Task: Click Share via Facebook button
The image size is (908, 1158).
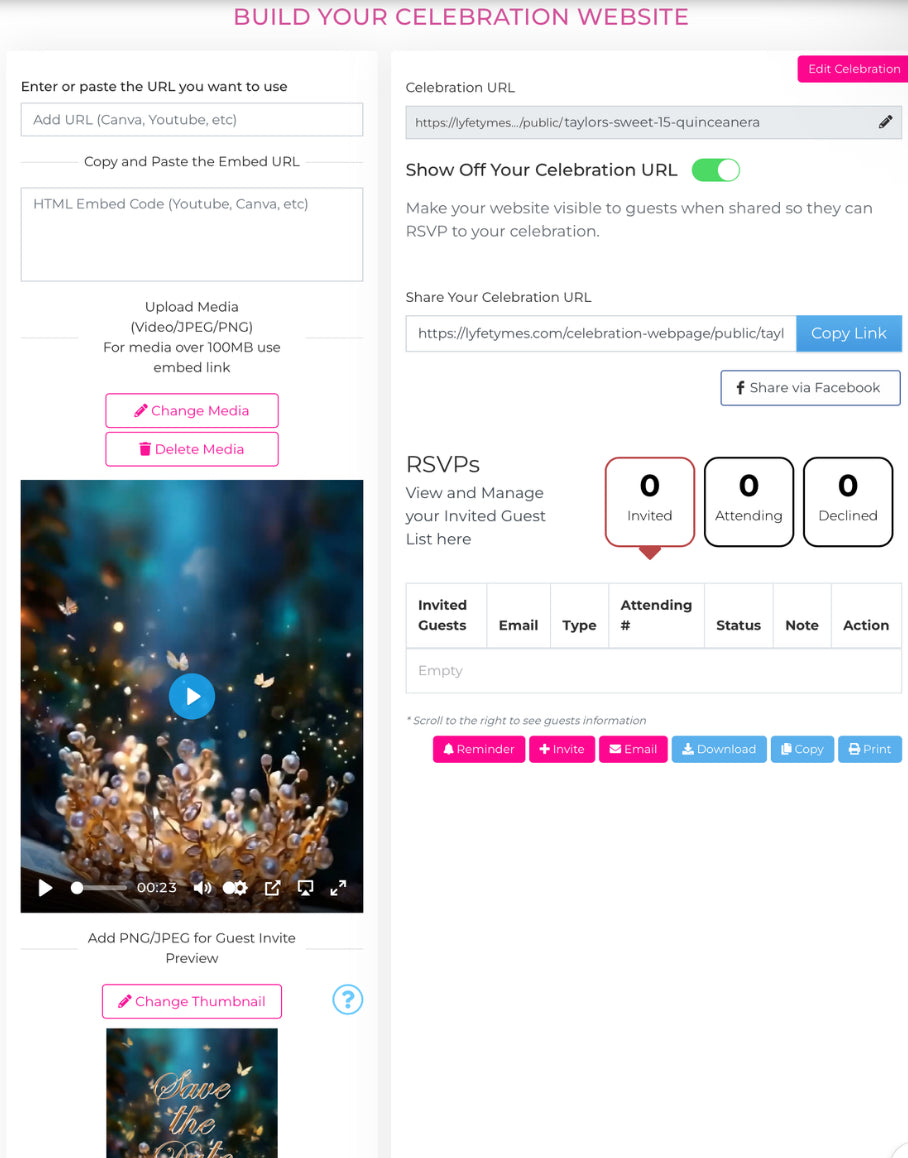Action: click(810, 388)
